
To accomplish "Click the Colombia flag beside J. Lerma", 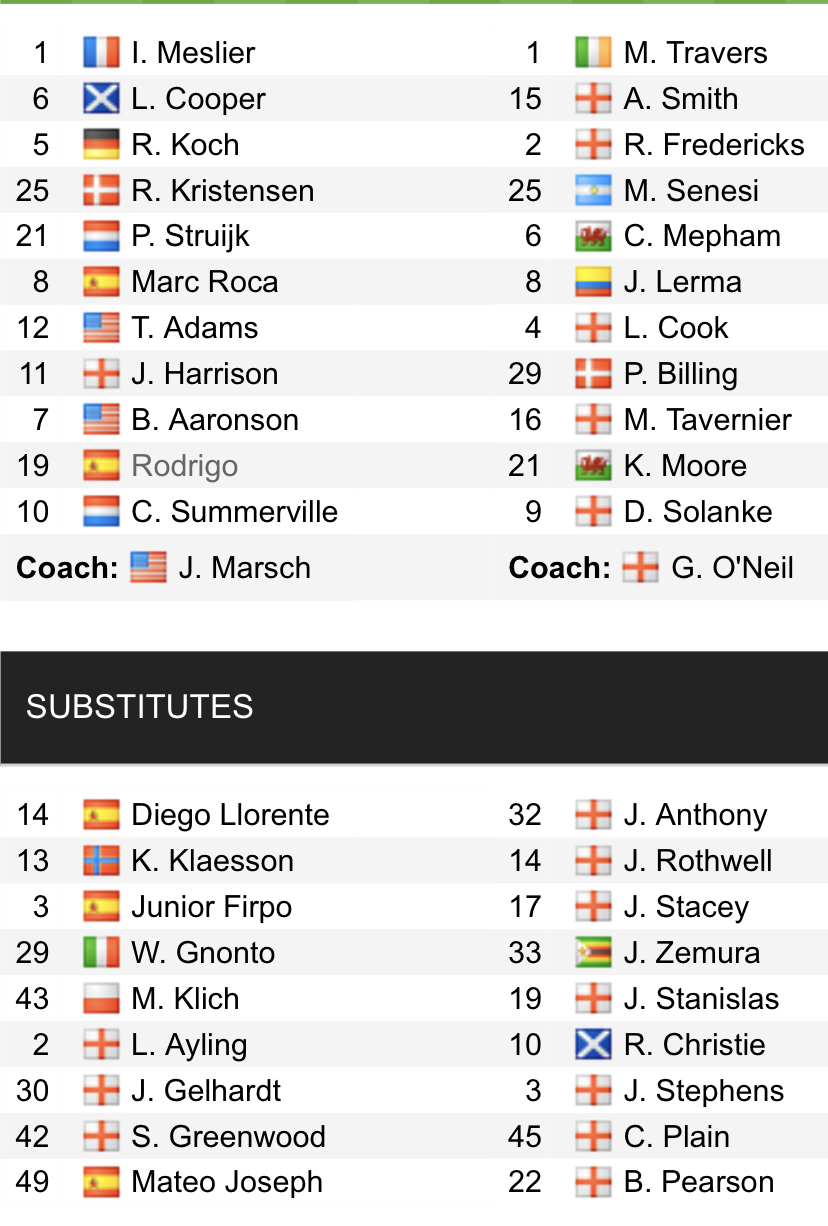I will coord(593,283).
